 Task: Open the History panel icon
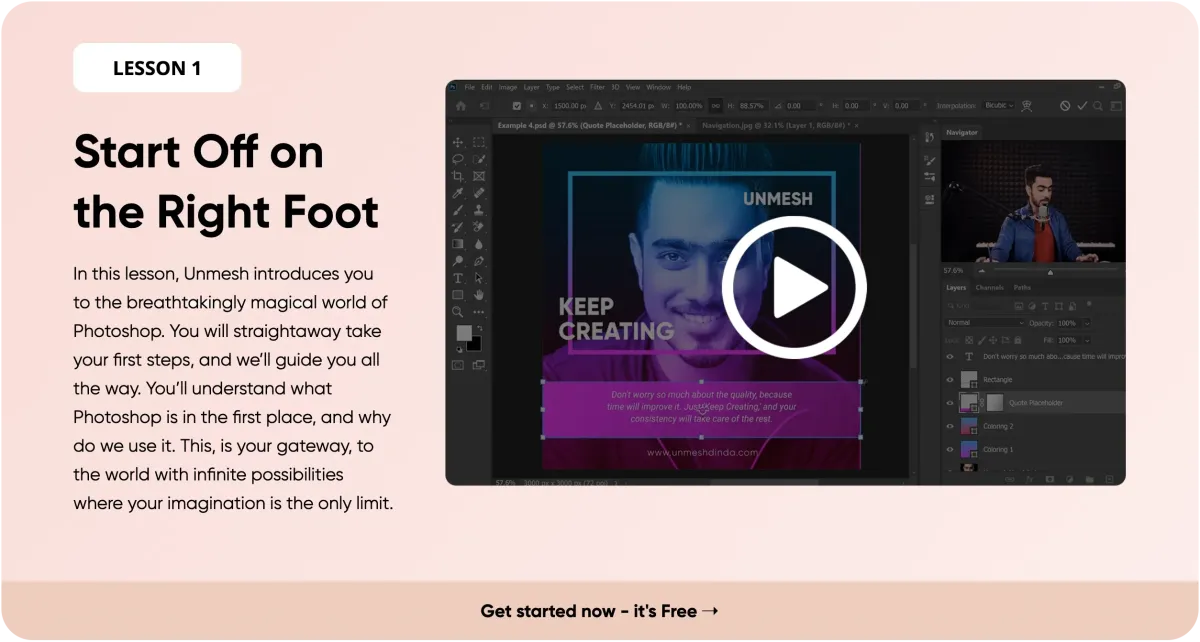[x=930, y=137]
